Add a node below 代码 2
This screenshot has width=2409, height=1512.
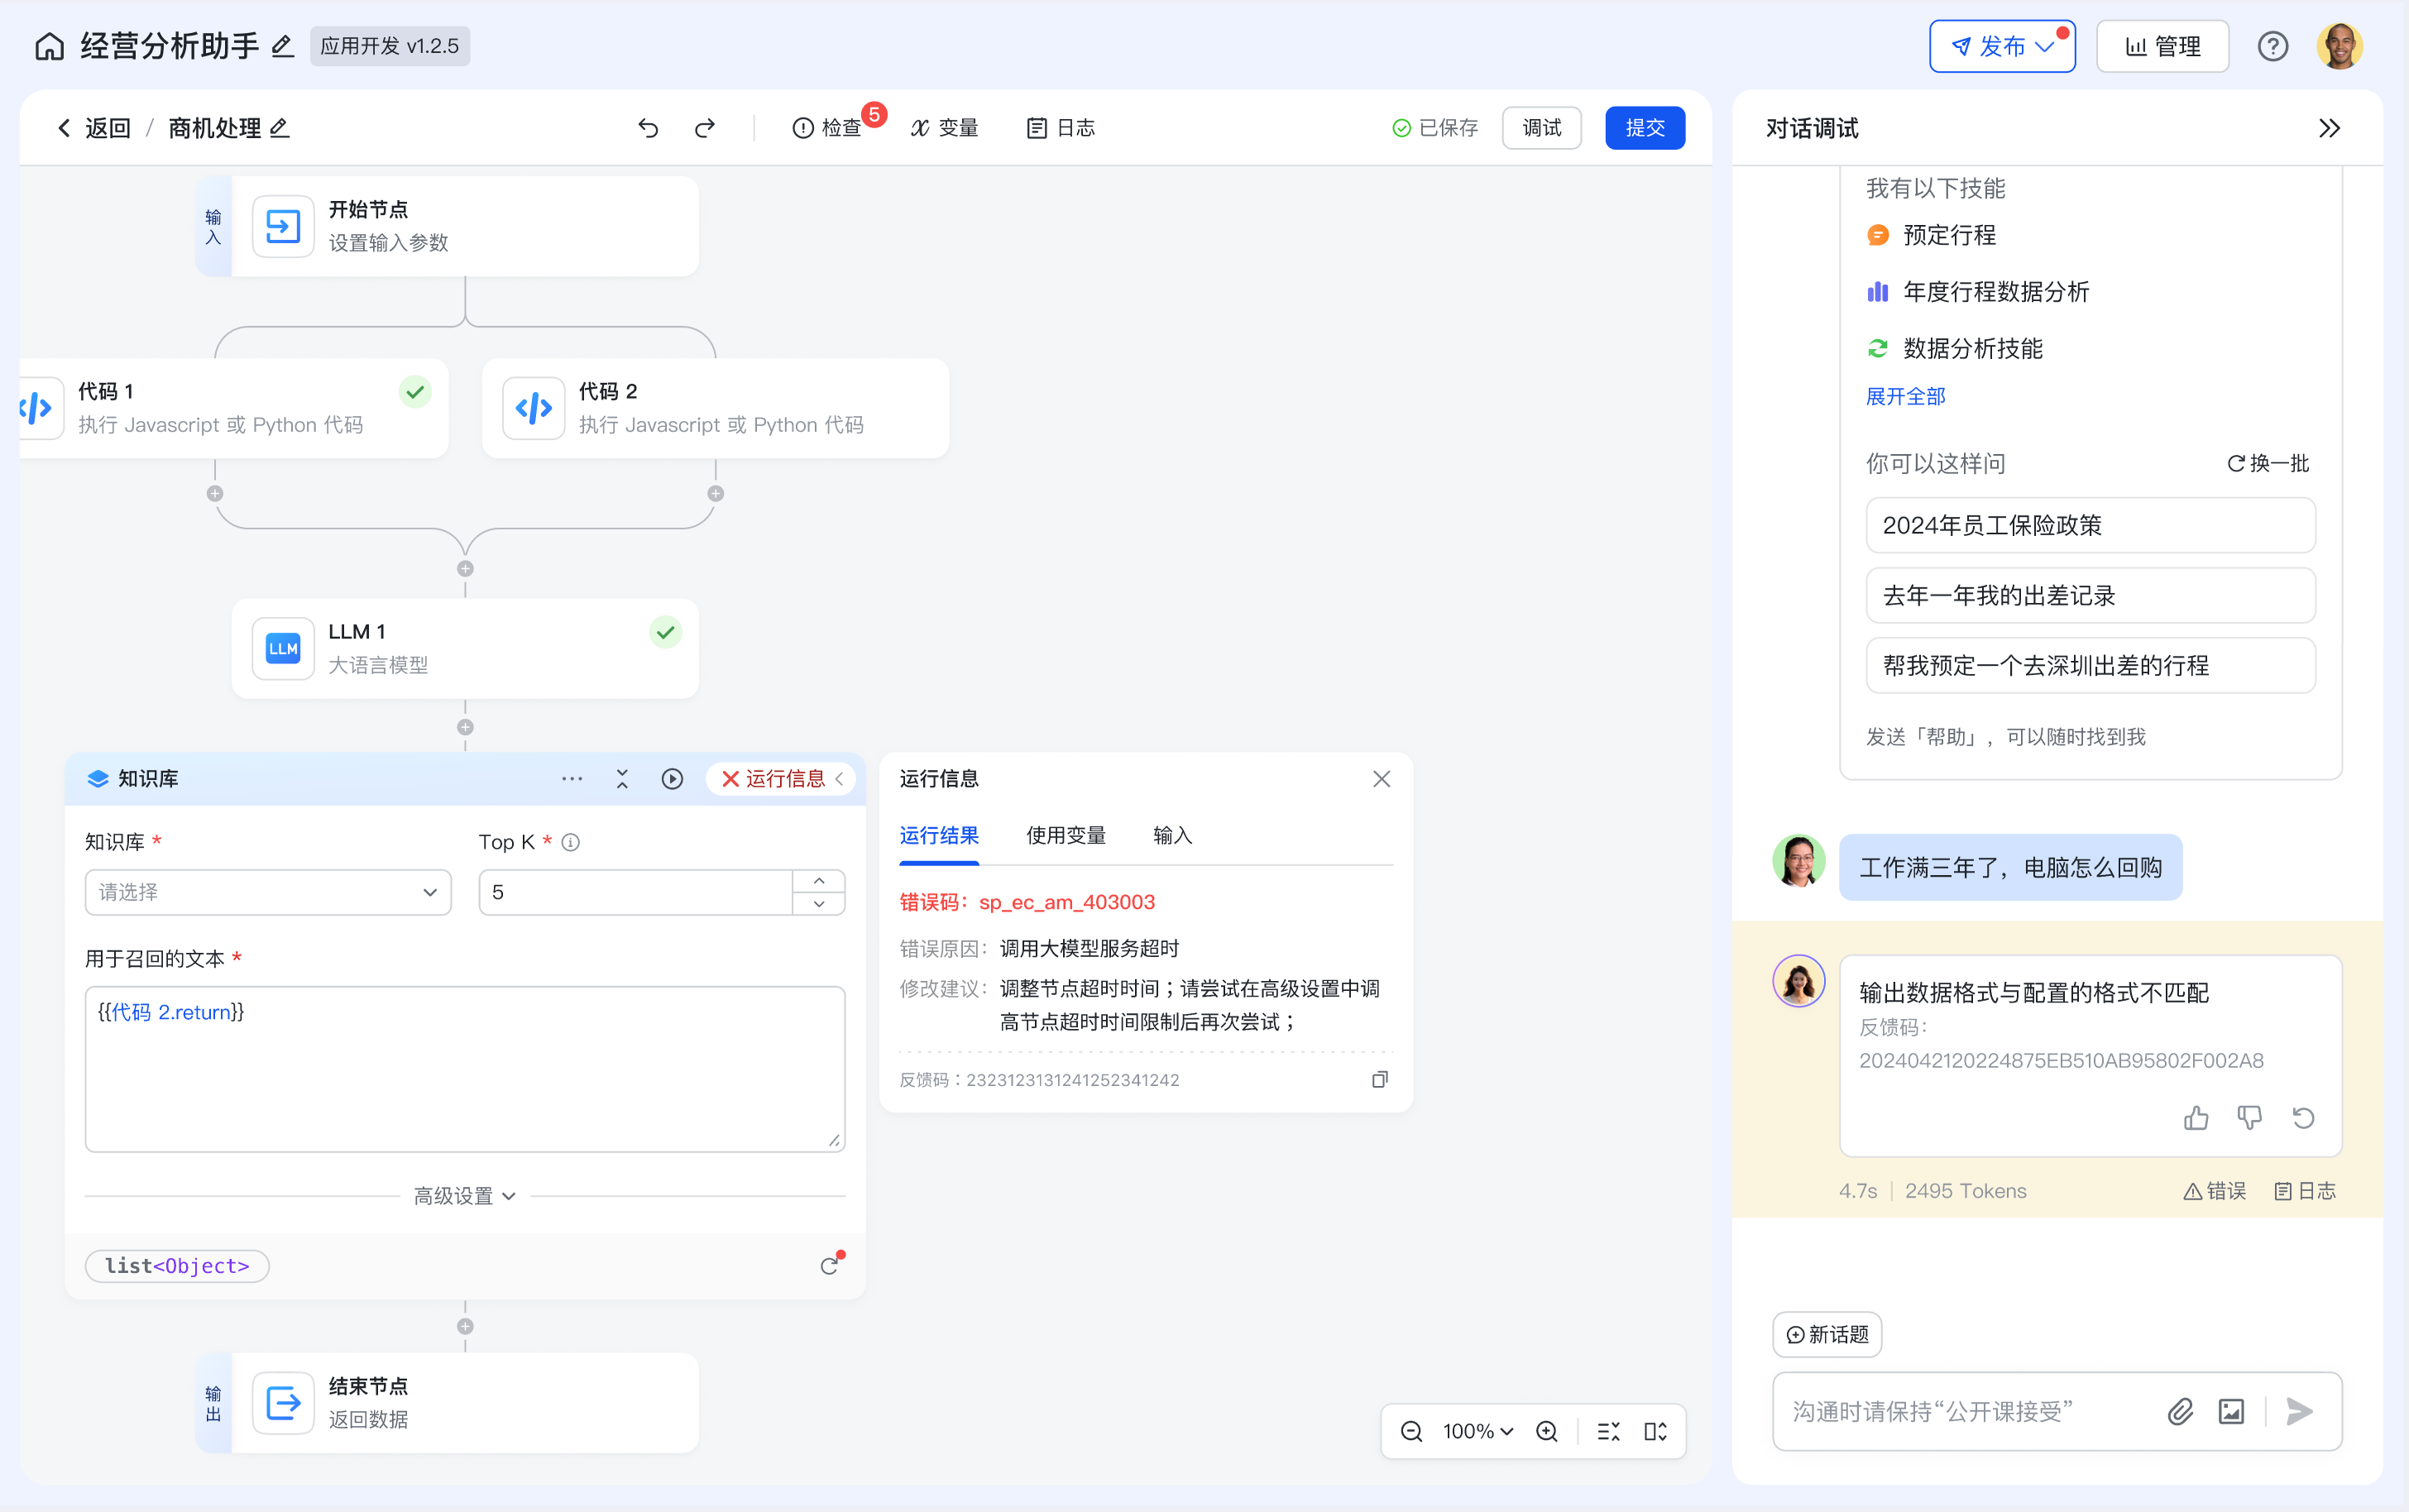[x=715, y=493]
